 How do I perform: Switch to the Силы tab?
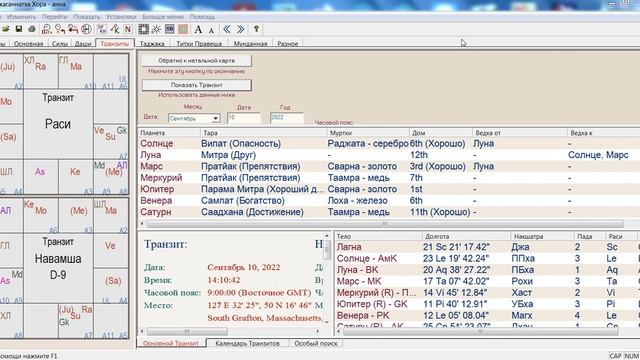pos(60,44)
